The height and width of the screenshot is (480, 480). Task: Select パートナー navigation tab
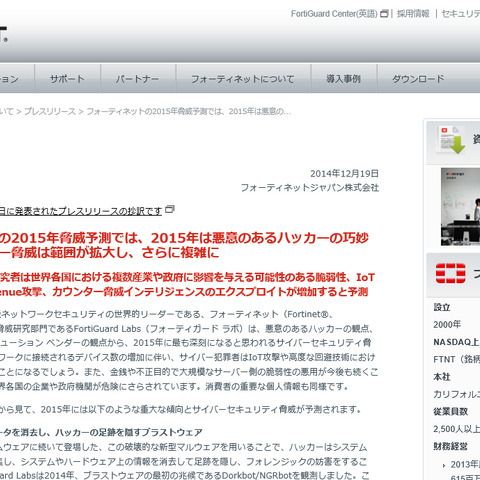click(138, 79)
